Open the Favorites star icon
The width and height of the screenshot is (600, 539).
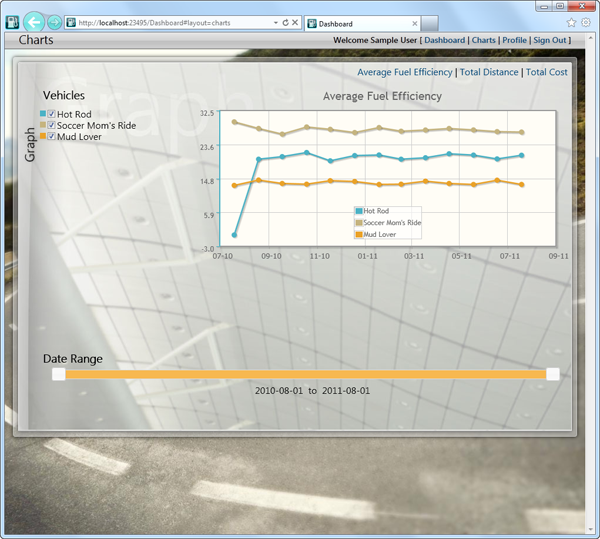coord(571,22)
